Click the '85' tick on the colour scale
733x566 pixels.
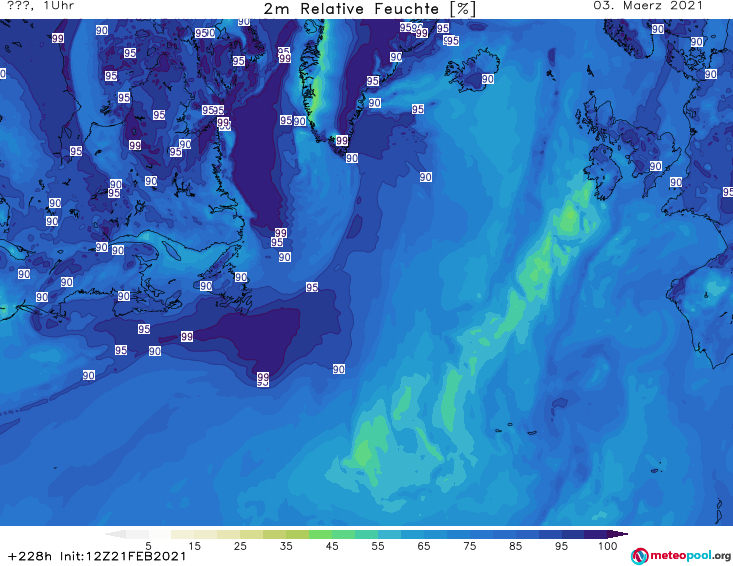pyautogui.click(x=516, y=546)
